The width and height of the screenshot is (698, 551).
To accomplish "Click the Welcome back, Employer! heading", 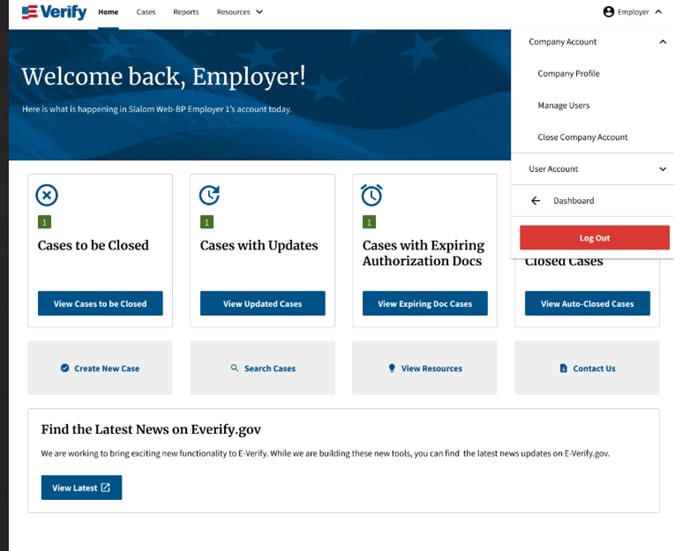I will [x=164, y=77].
